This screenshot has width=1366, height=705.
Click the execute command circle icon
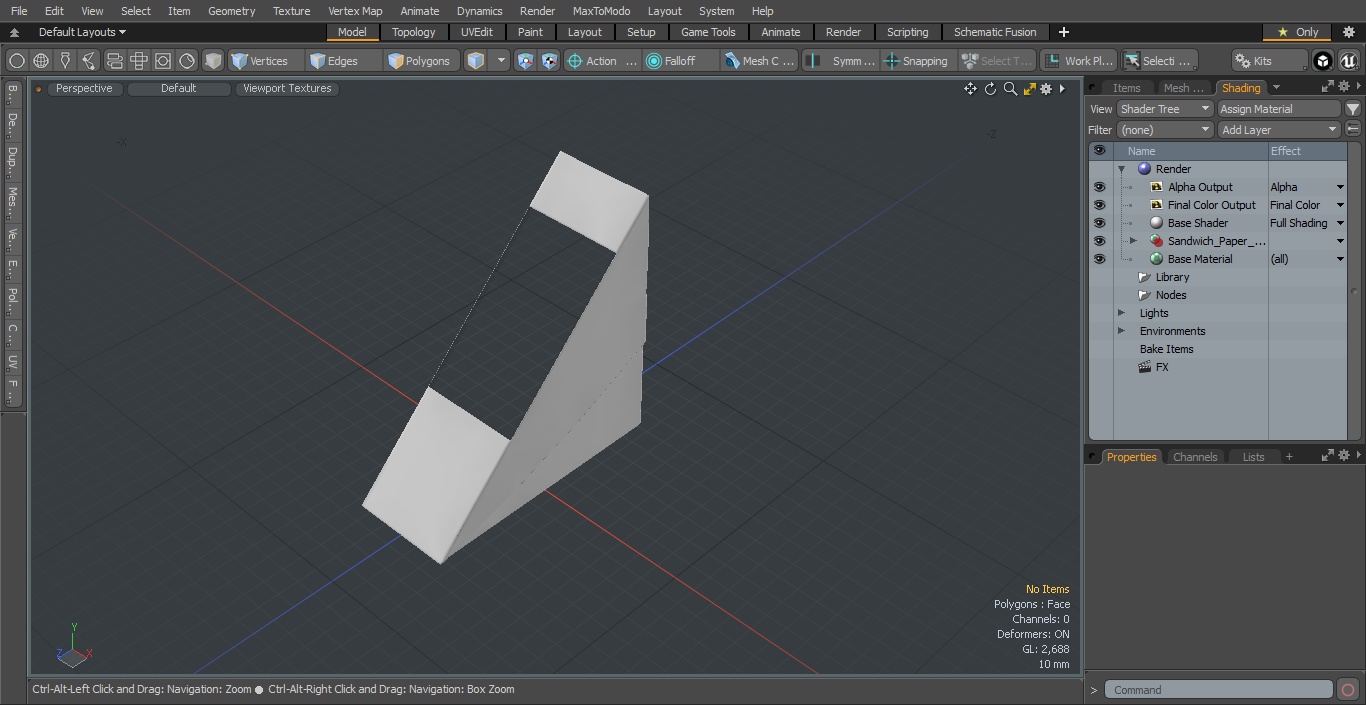pyautogui.click(x=1348, y=690)
